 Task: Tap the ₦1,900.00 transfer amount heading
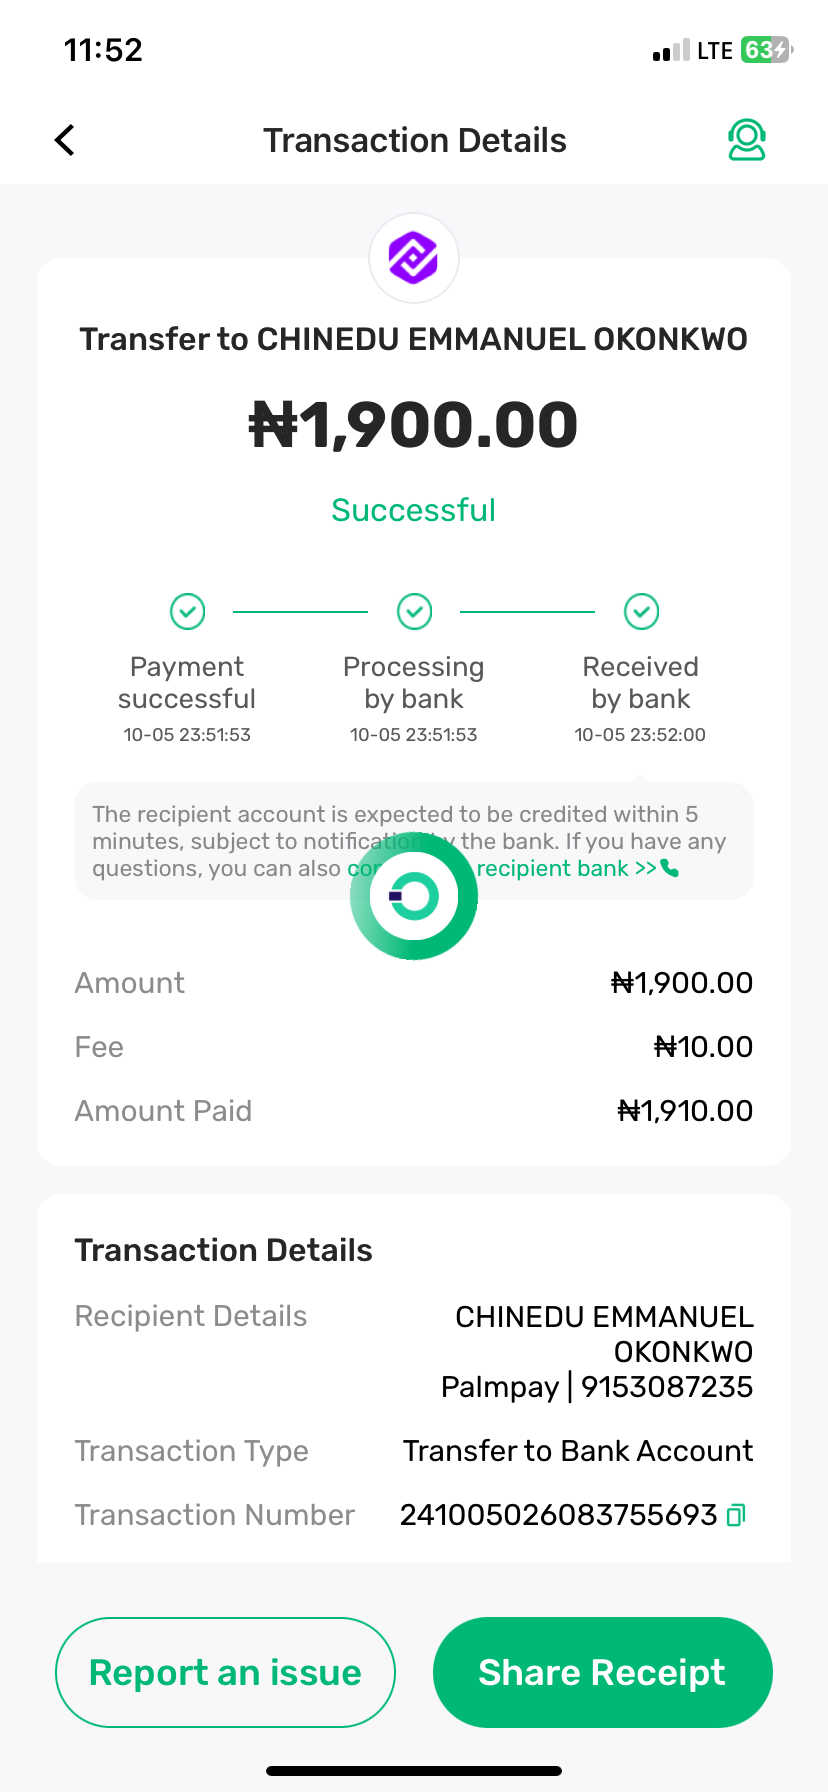point(414,424)
